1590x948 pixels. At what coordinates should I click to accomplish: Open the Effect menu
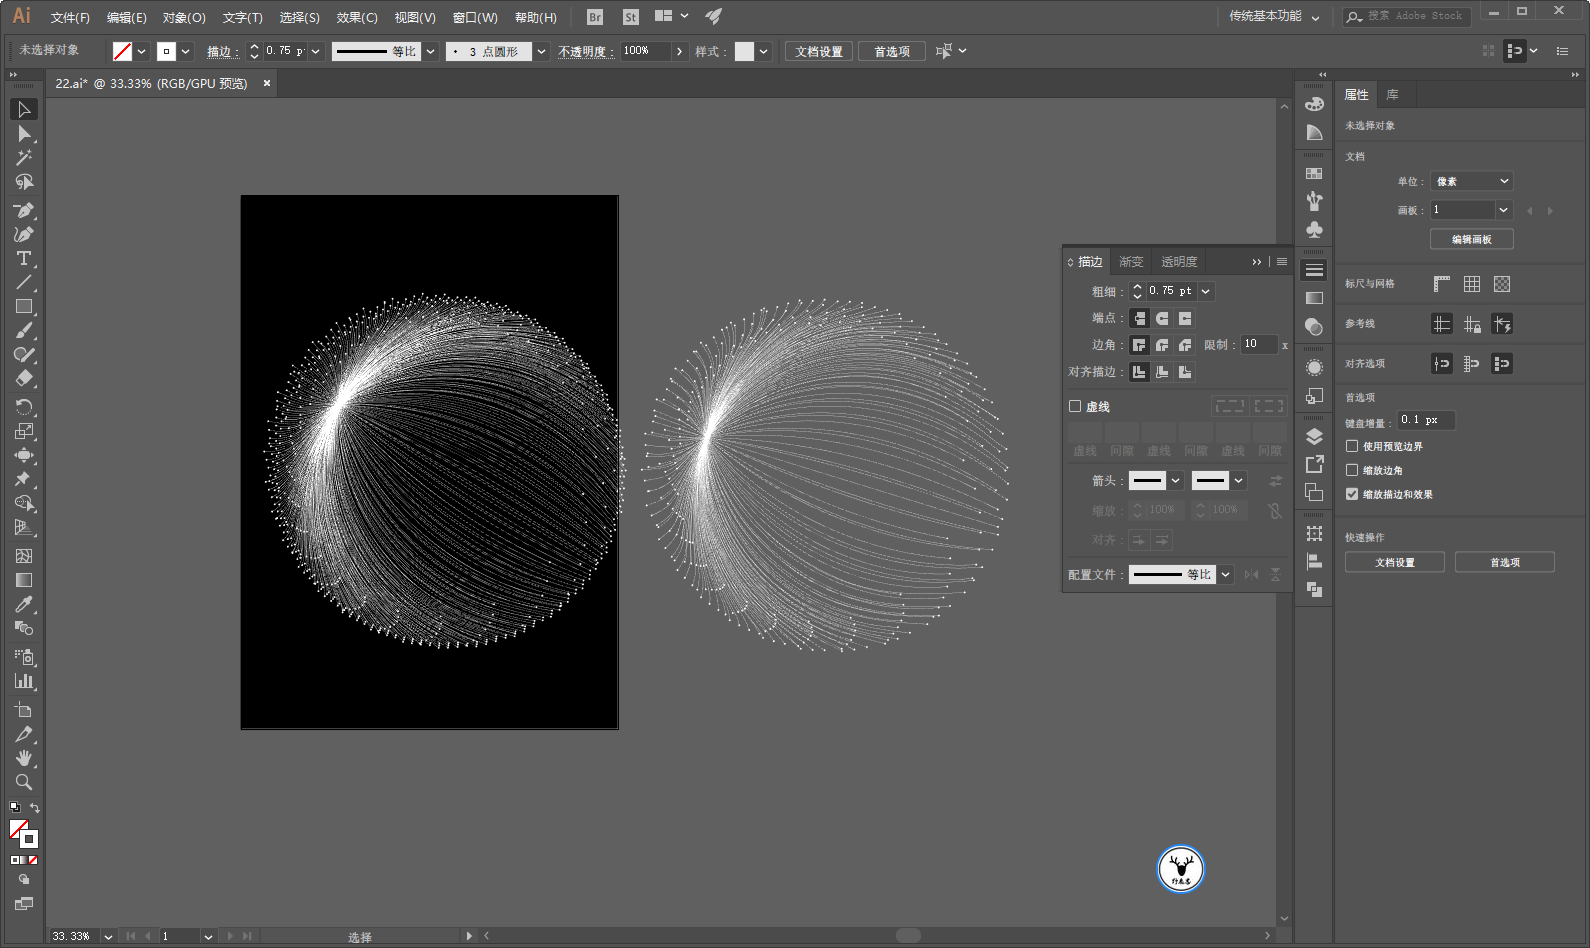click(x=357, y=17)
